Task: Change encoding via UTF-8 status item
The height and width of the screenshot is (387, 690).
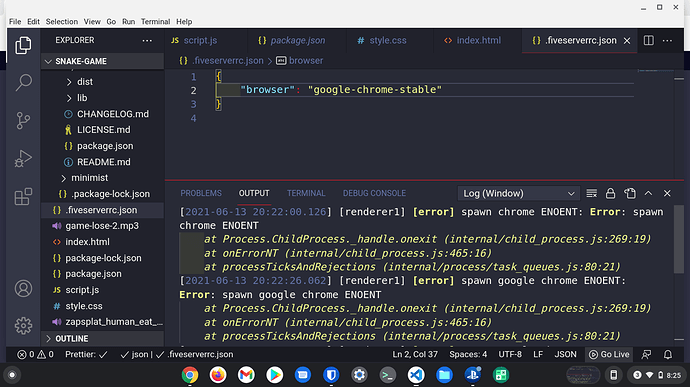Action: (x=510, y=354)
